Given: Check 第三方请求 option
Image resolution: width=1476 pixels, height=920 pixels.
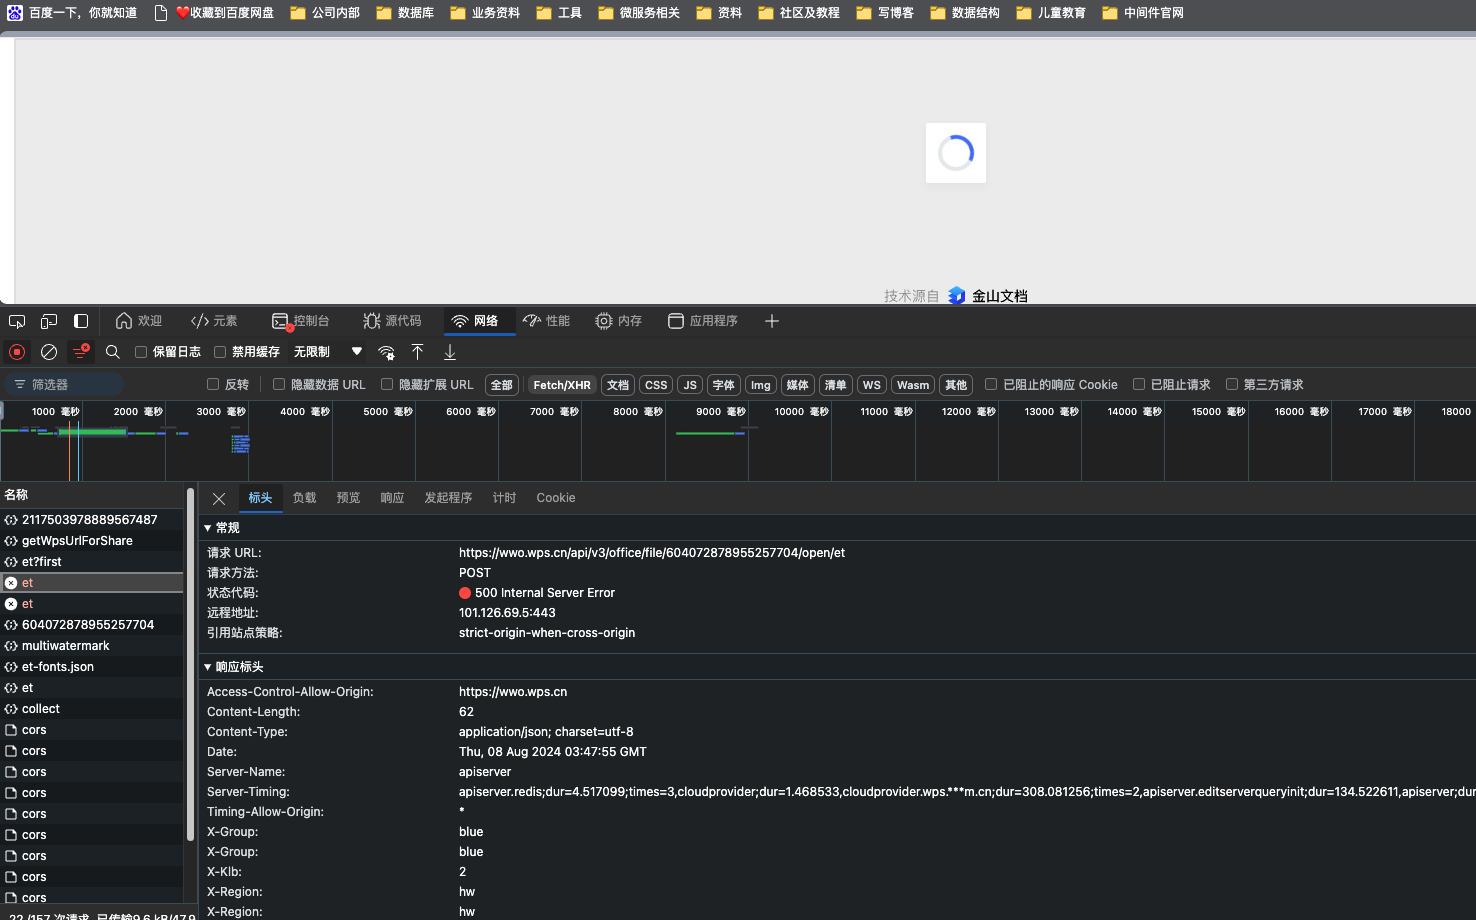Looking at the screenshot, I should [x=1232, y=384].
